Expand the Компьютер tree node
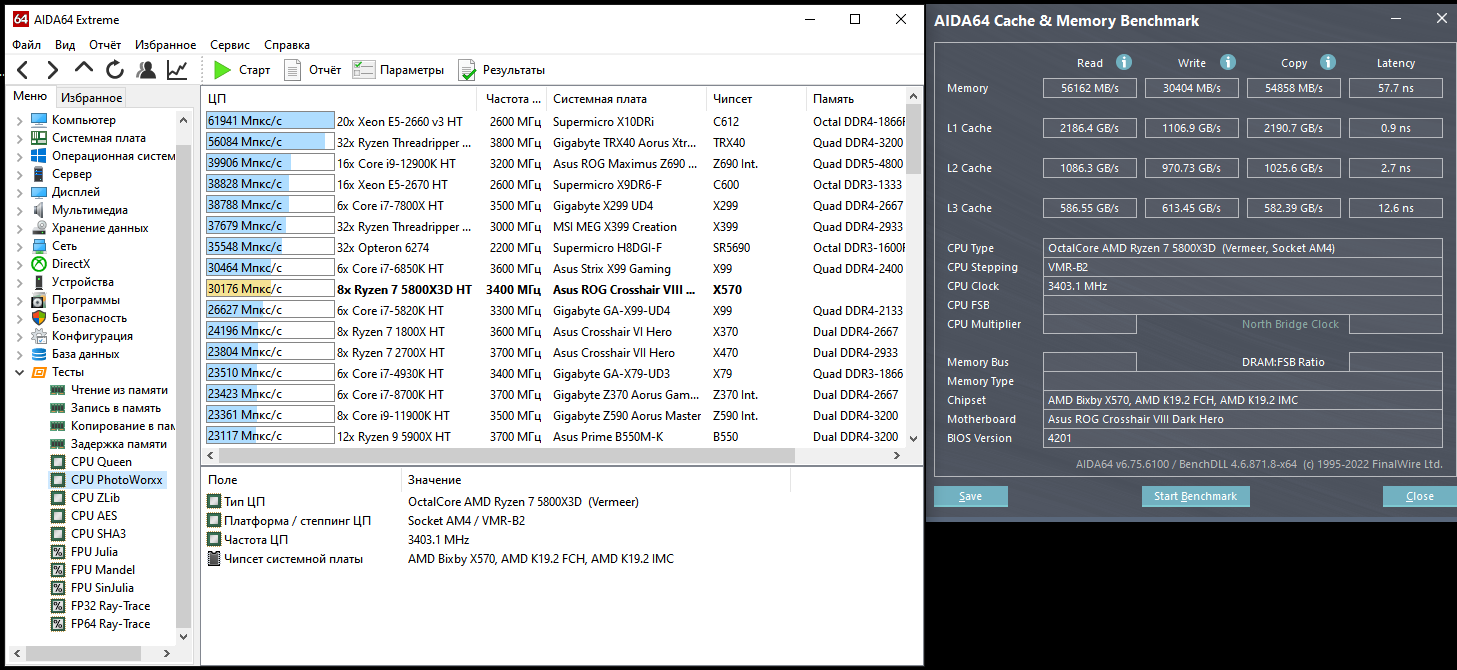The width and height of the screenshot is (1457, 670). pyautogui.click(x=19, y=120)
